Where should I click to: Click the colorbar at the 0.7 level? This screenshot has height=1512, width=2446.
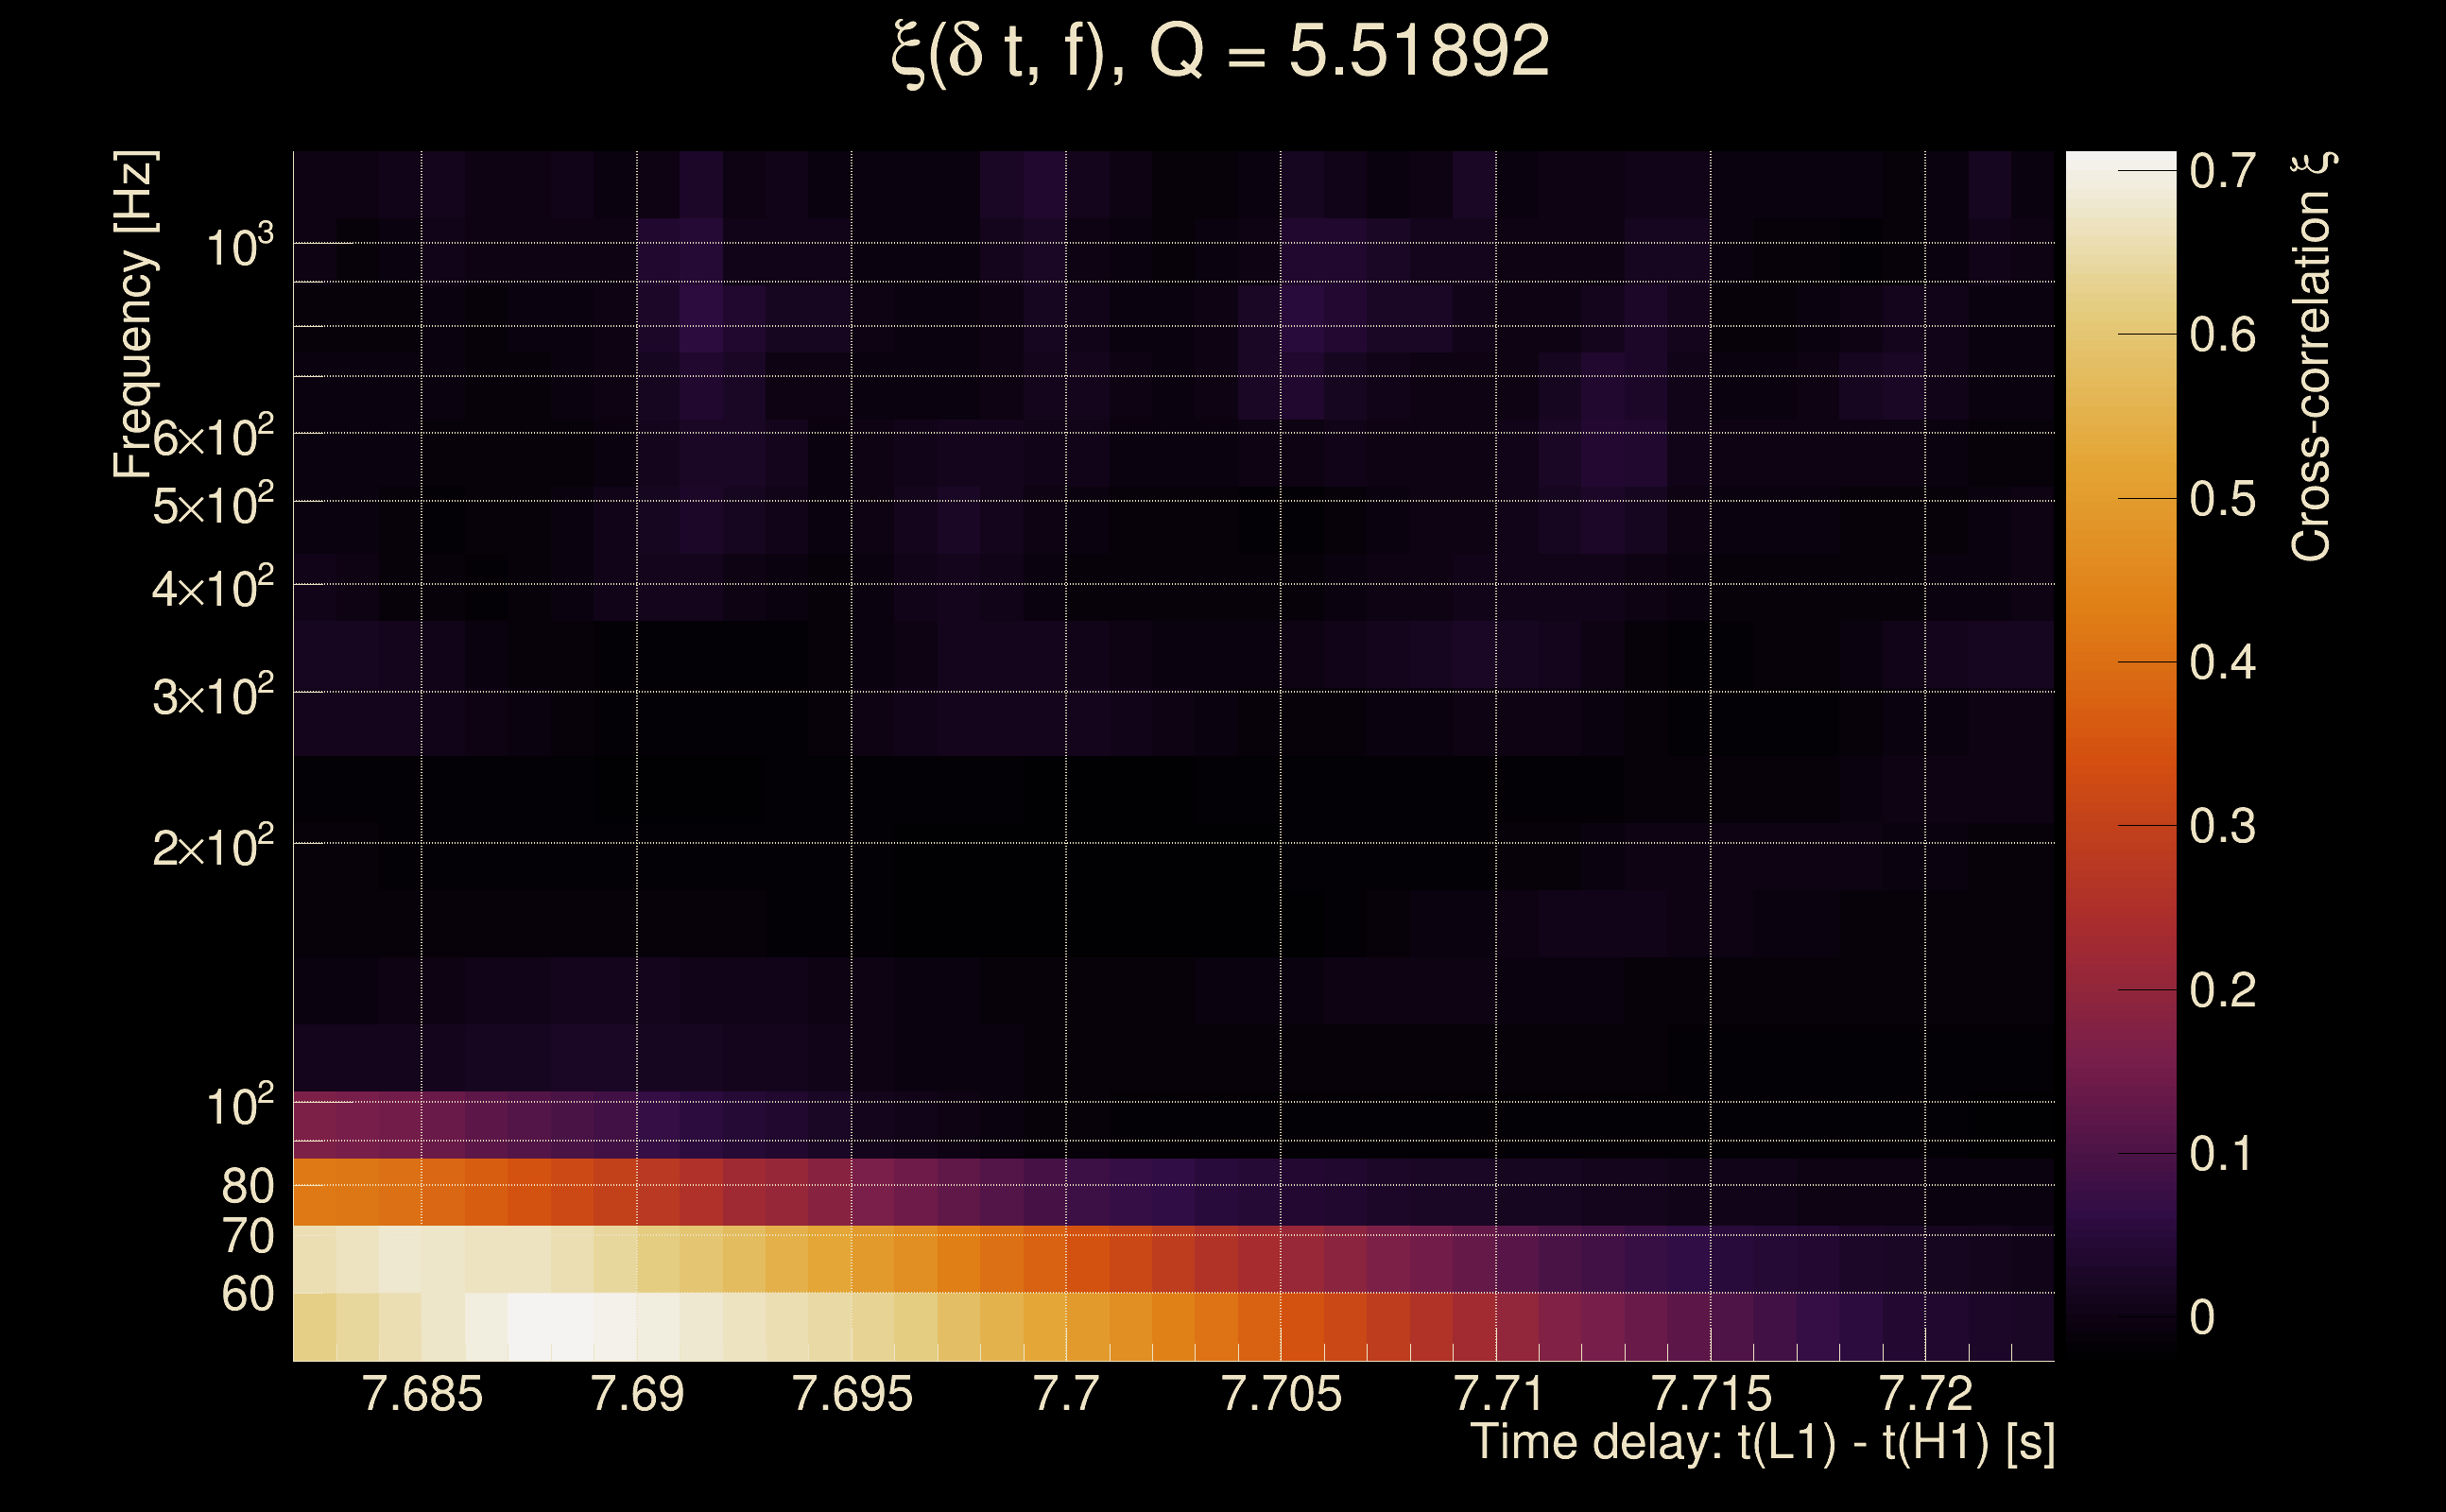click(x=2120, y=171)
